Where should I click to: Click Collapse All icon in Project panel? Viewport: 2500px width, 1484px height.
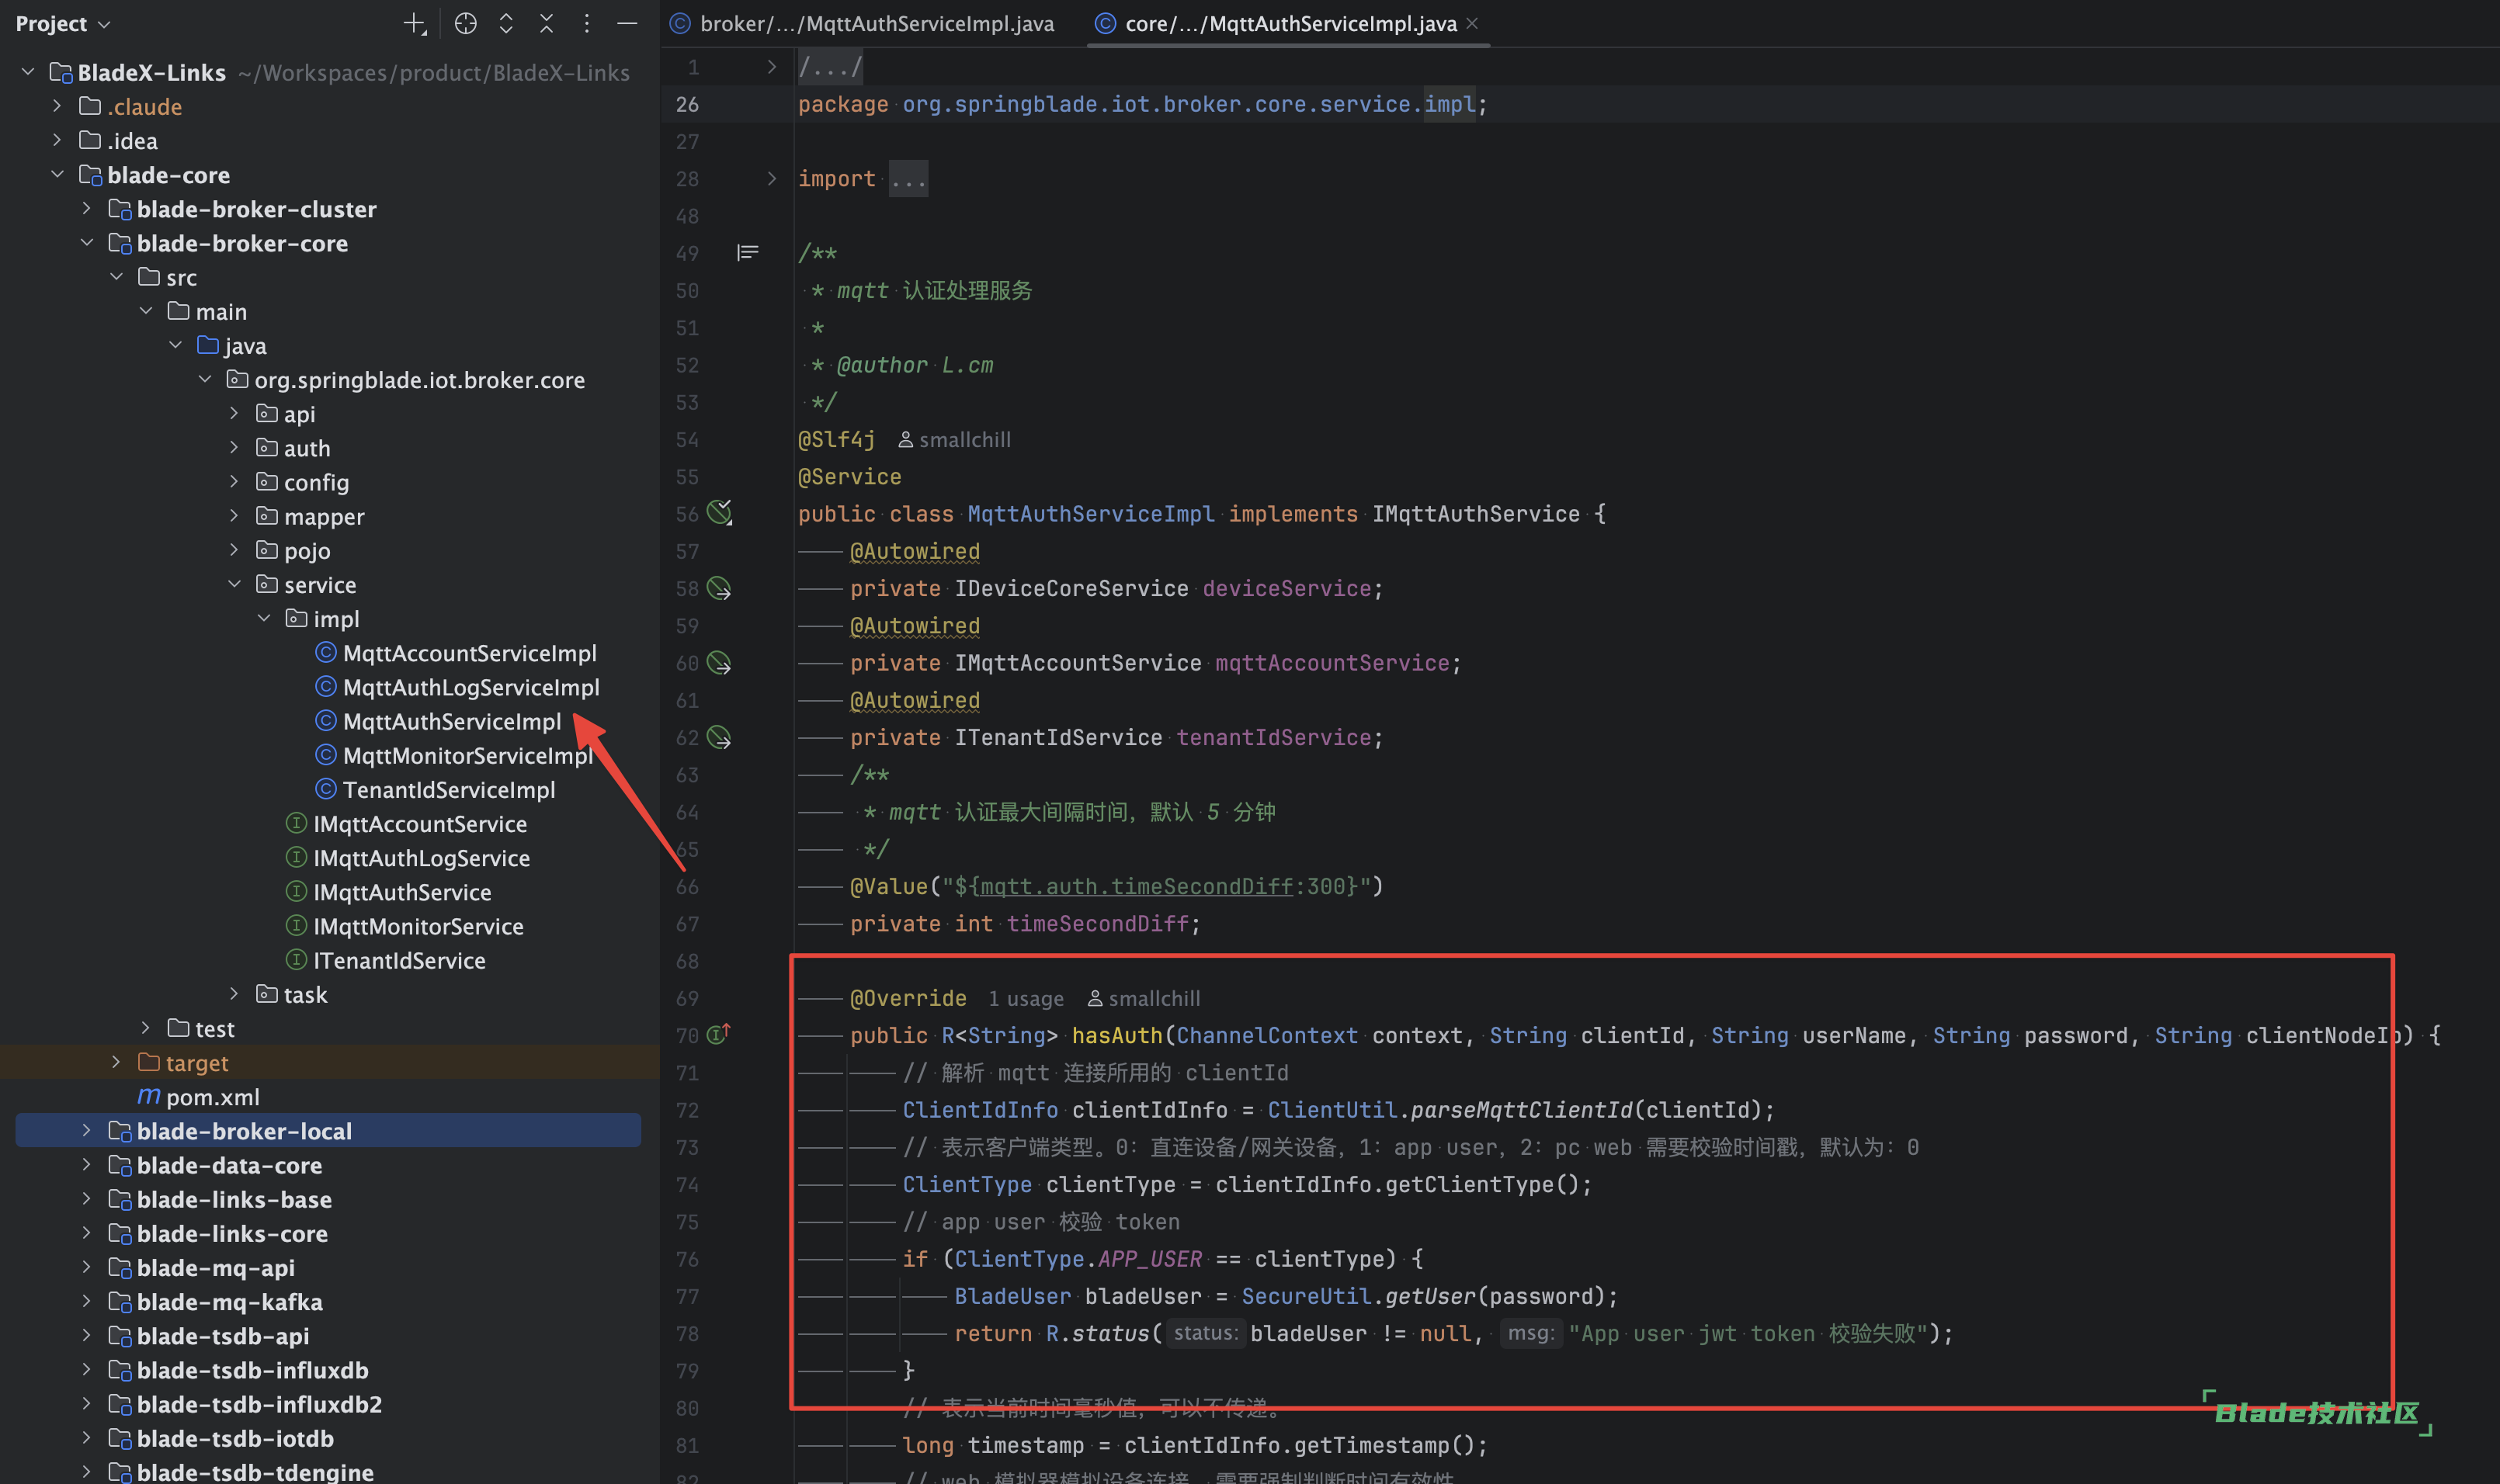(x=546, y=23)
